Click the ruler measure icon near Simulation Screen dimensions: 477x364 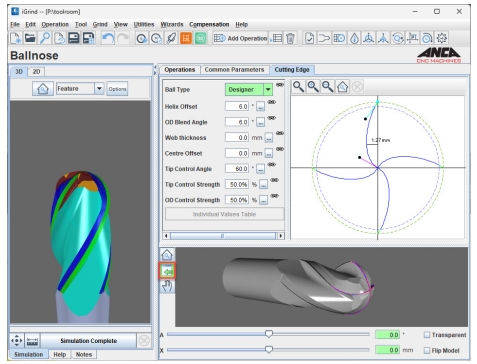(32, 341)
